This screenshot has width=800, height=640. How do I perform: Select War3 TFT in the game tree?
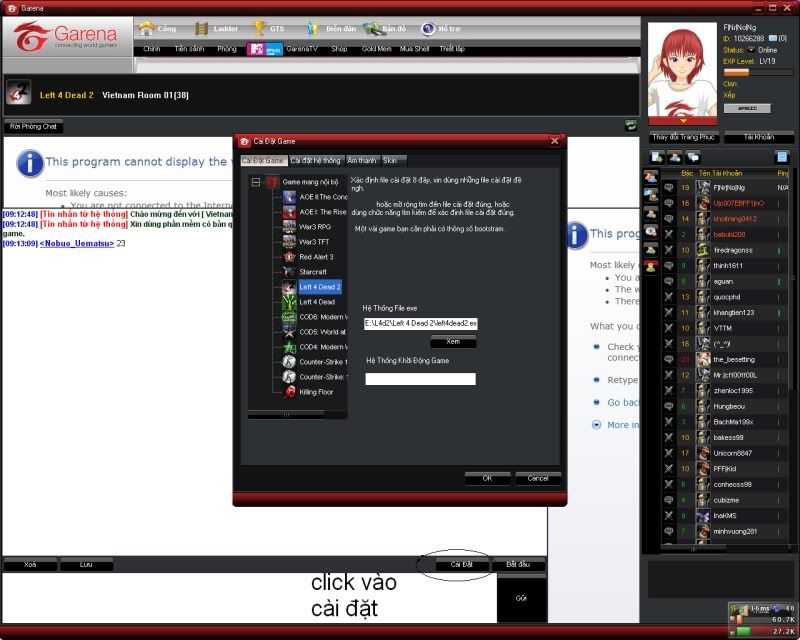314,242
